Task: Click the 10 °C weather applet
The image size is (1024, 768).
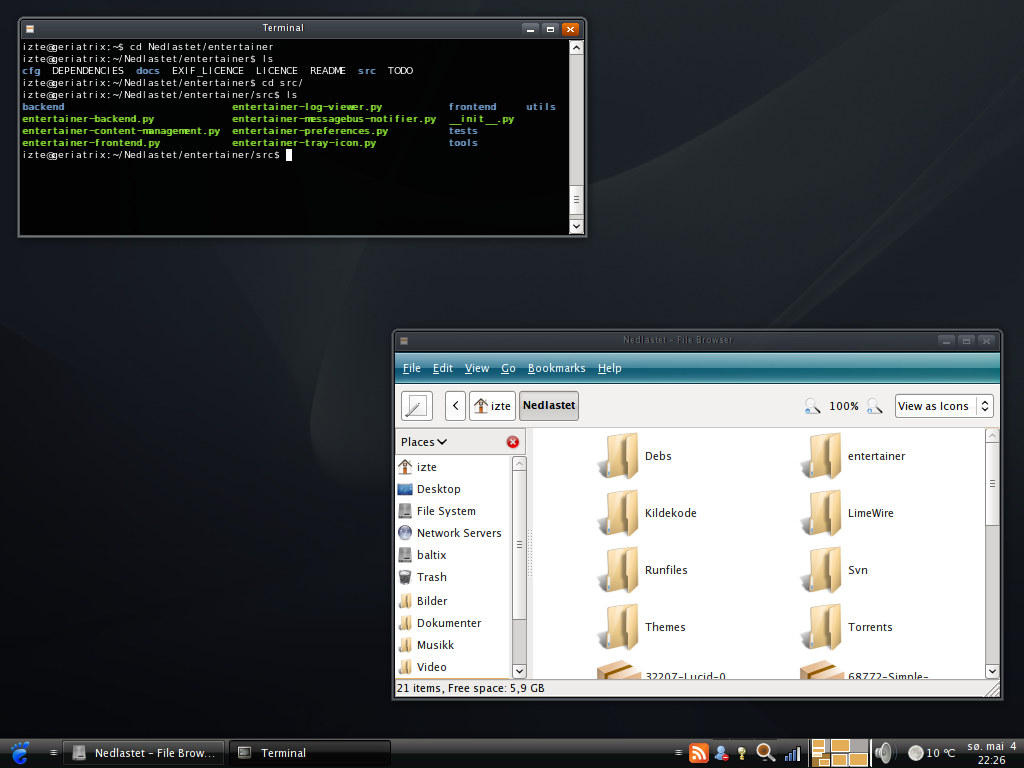Action: tap(932, 753)
